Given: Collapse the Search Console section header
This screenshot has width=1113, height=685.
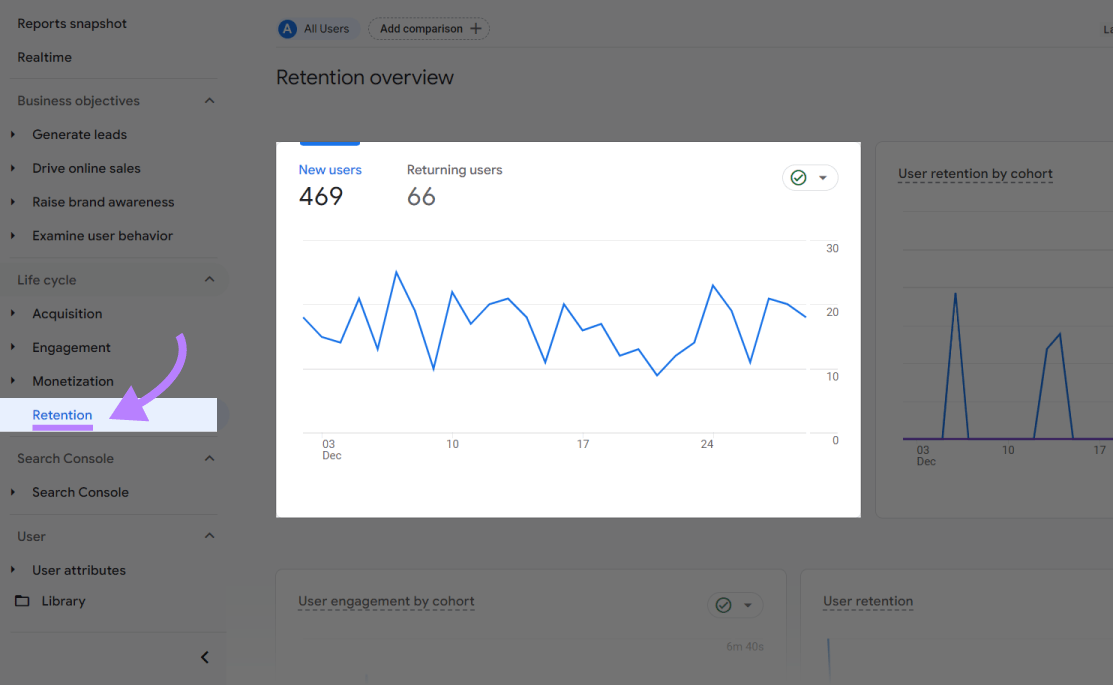Looking at the screenshot, I should pos(209,459).
